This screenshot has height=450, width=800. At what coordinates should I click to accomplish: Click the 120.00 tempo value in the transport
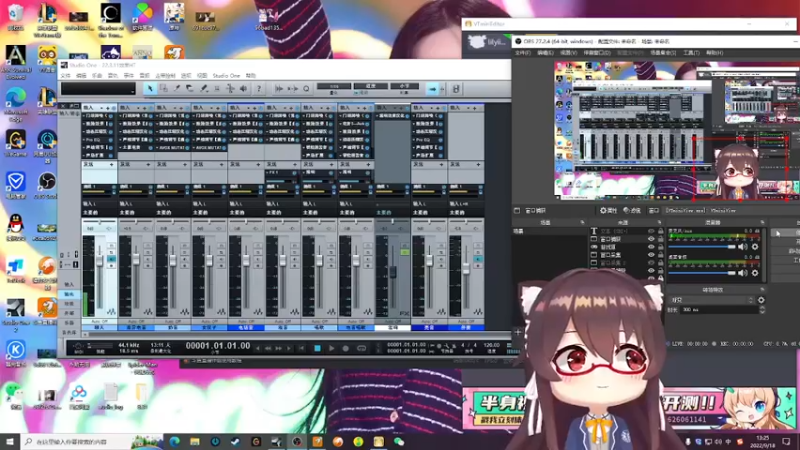(x=491, y=345)
